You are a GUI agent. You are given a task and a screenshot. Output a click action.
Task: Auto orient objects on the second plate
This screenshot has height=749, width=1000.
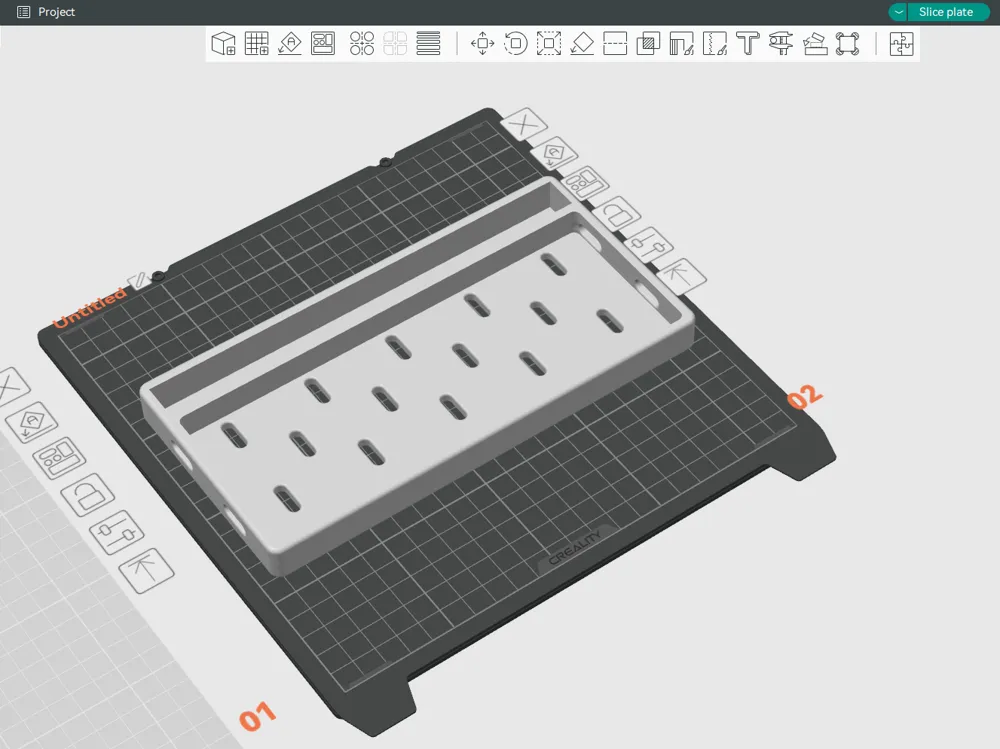click(x=554, y=153)
